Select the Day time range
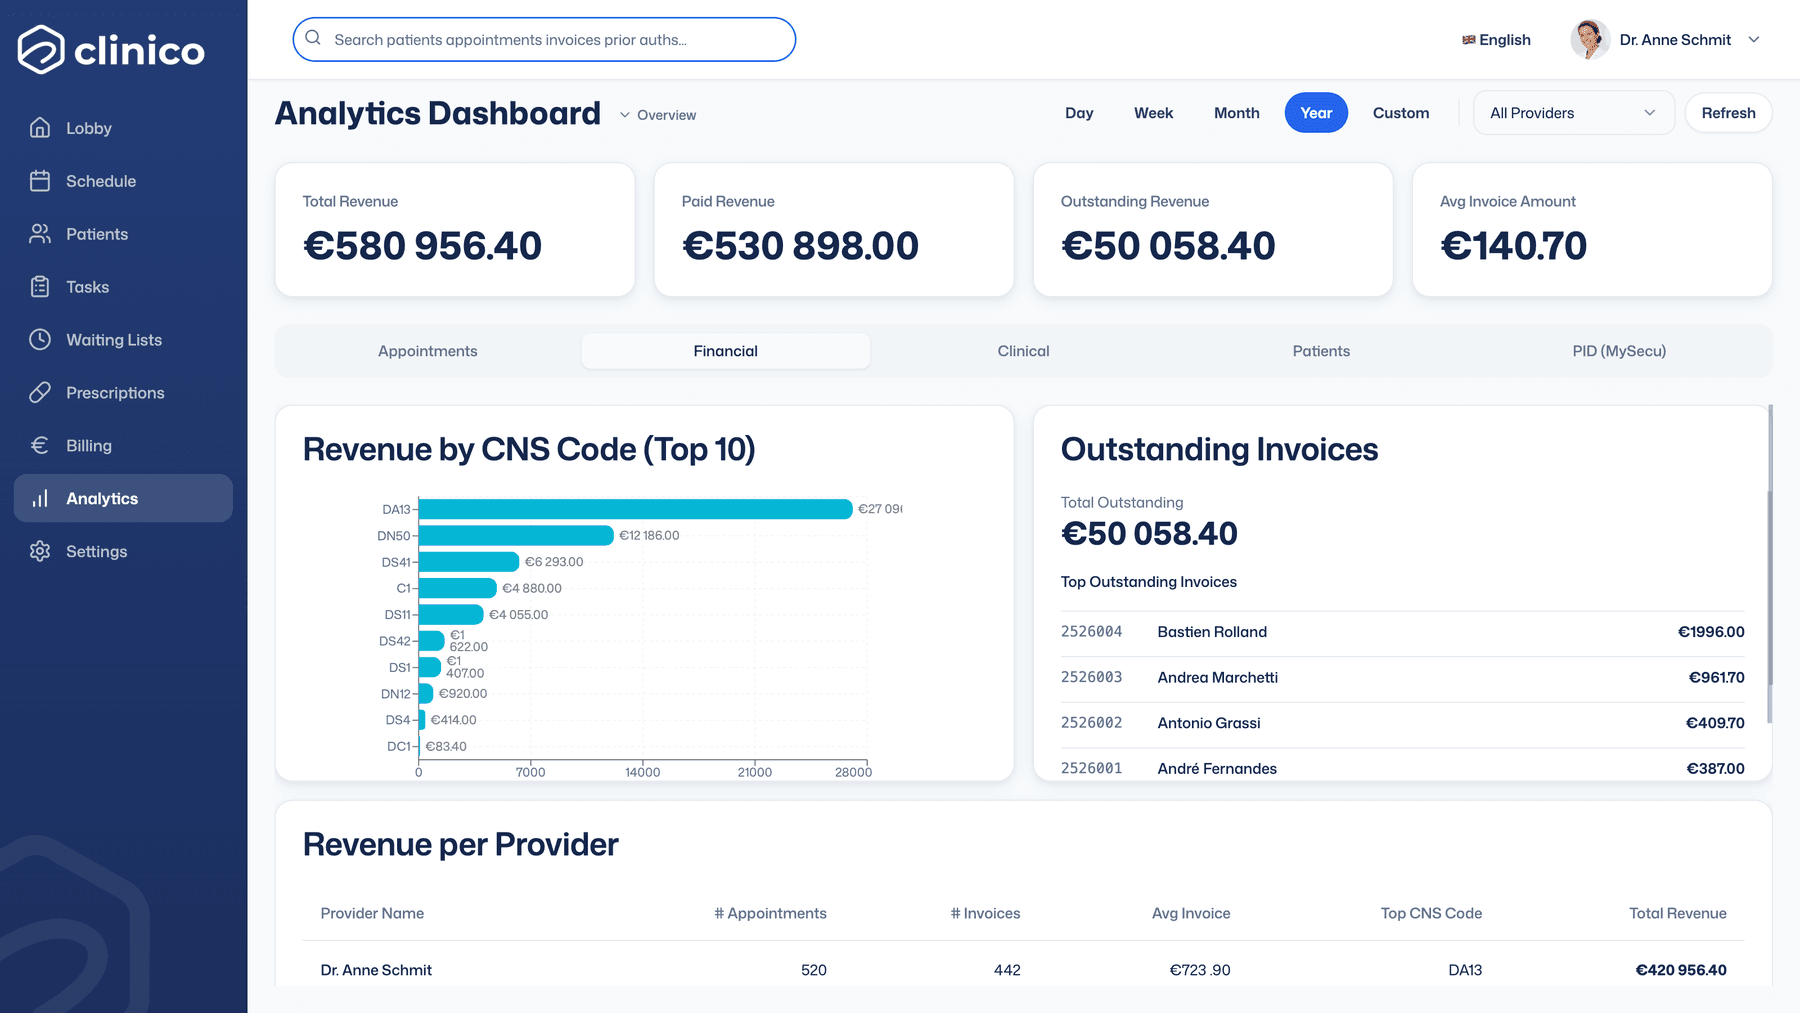The width and height of the screenshot is (1800, 1013). (x=1079, y=113)
